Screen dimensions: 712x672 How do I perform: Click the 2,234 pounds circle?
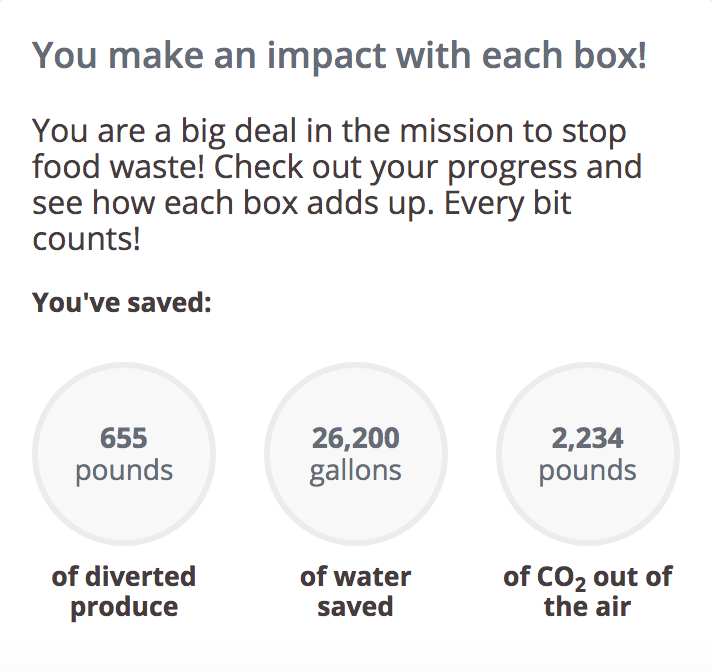[x=588, y=454]
